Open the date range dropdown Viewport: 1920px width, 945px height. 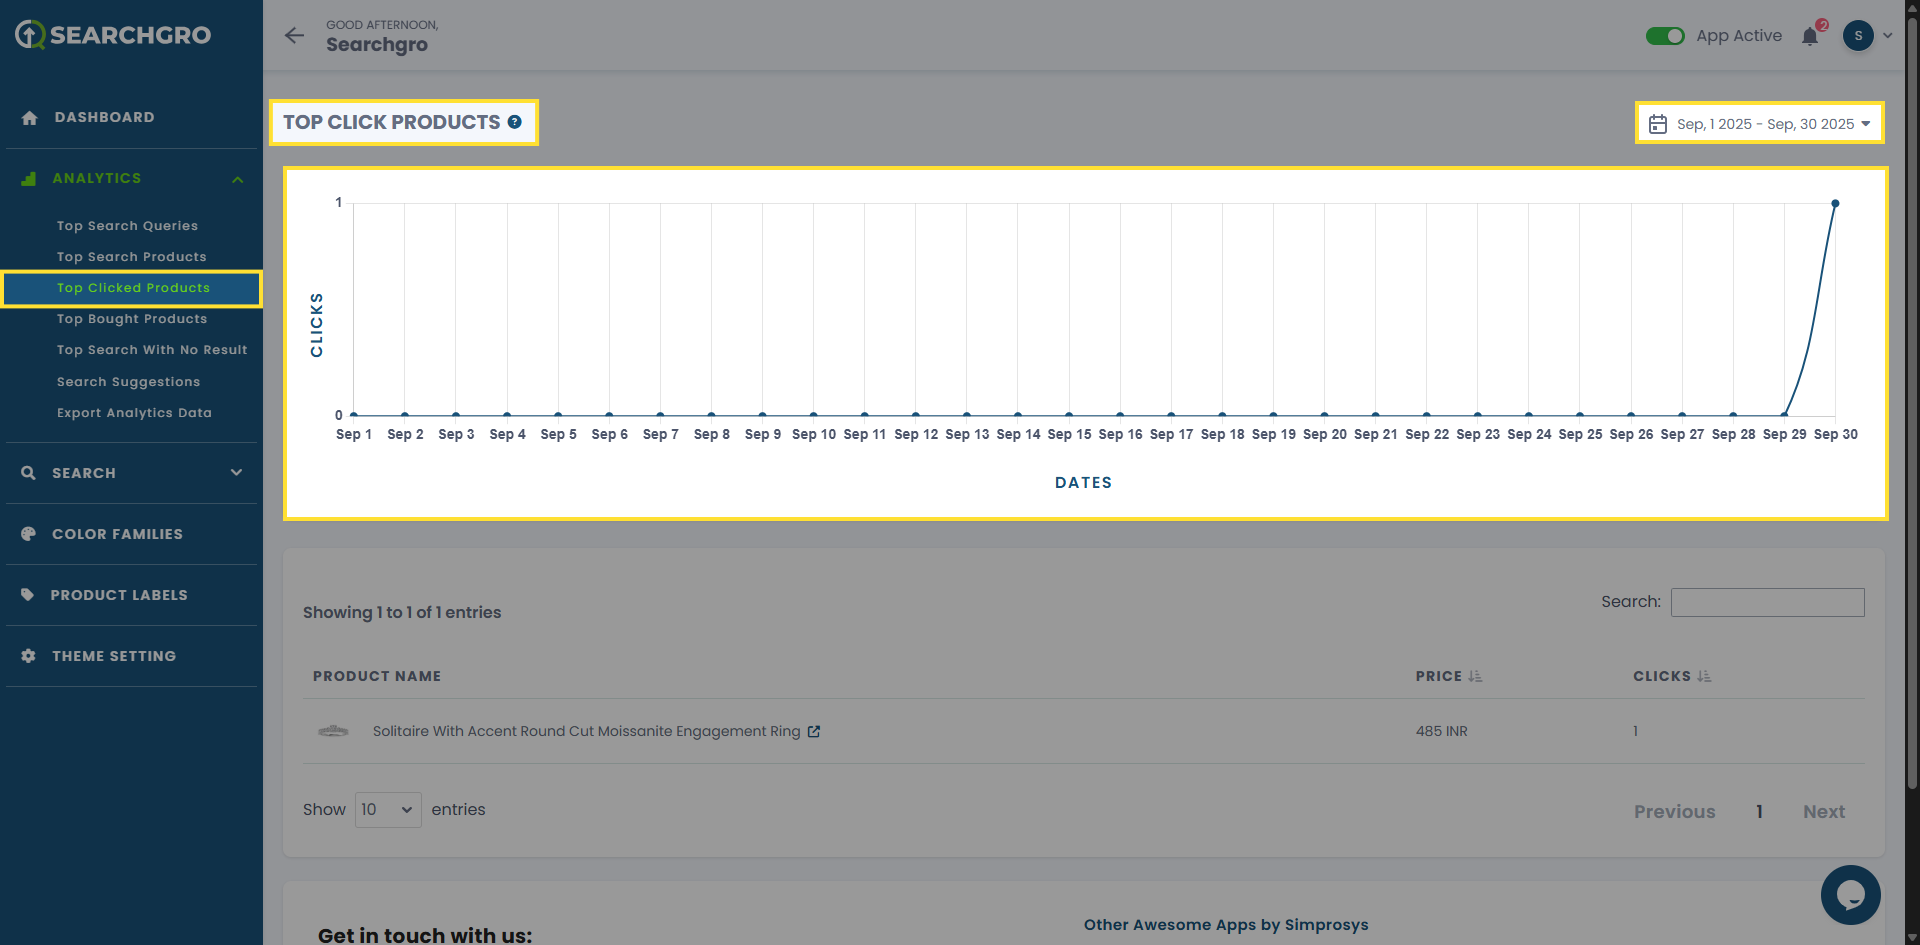1760,124
